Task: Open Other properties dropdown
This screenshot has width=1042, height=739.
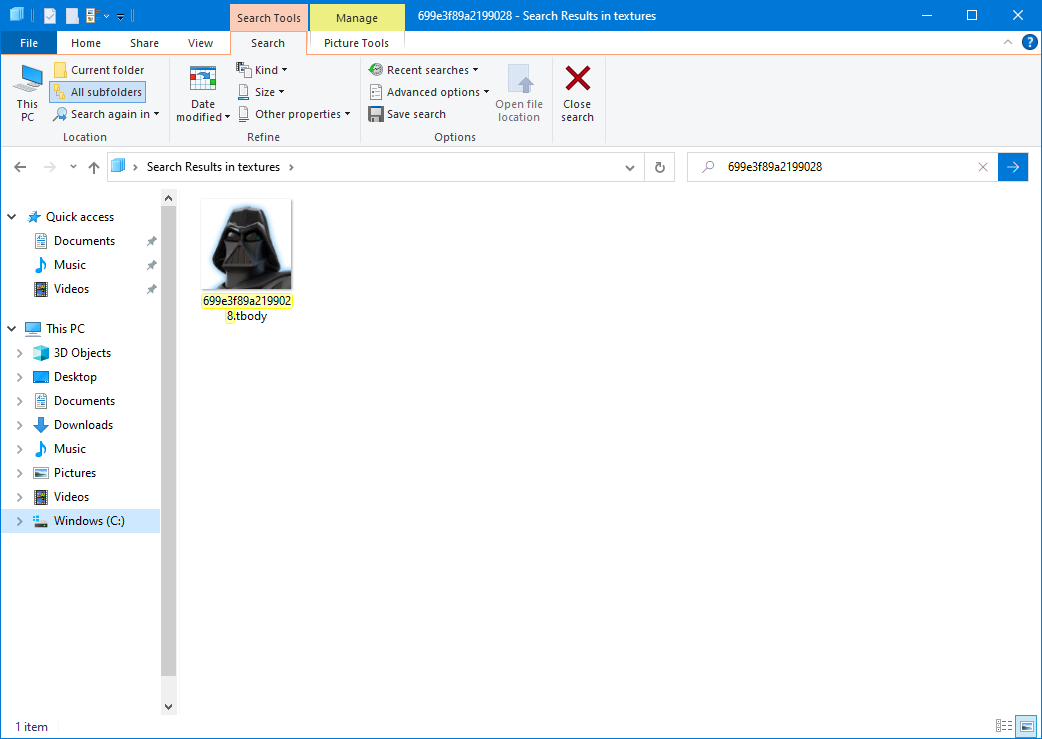Action: 294,114
